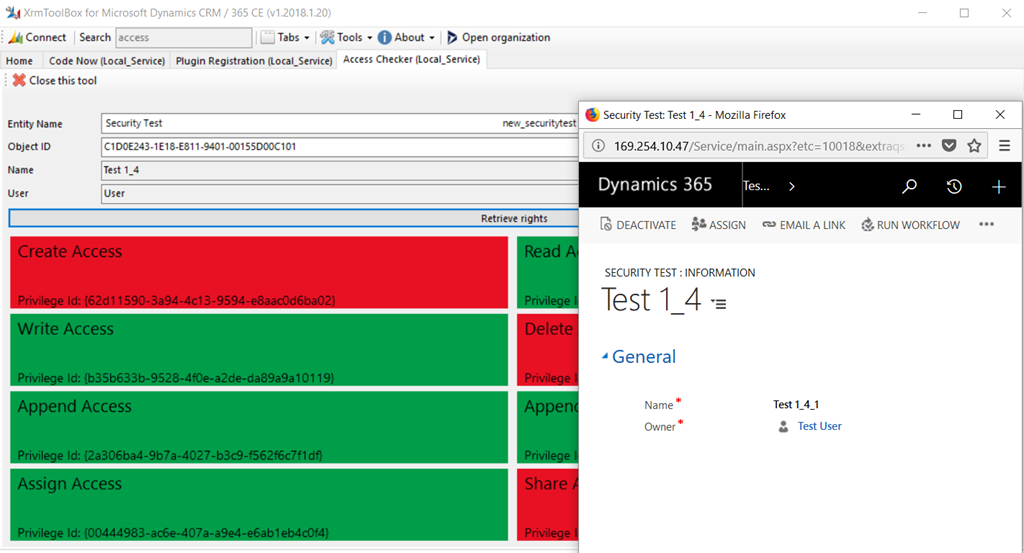This screenshot has width=1024, height=553.
Task: Bookmark page with the star icon
Action: [974, 146]
